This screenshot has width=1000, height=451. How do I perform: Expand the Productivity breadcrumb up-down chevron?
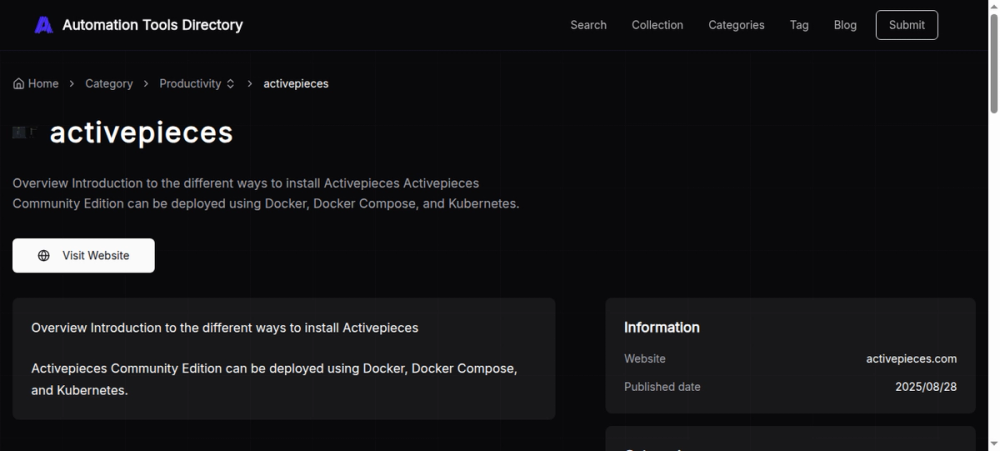[x=230, y=84]
